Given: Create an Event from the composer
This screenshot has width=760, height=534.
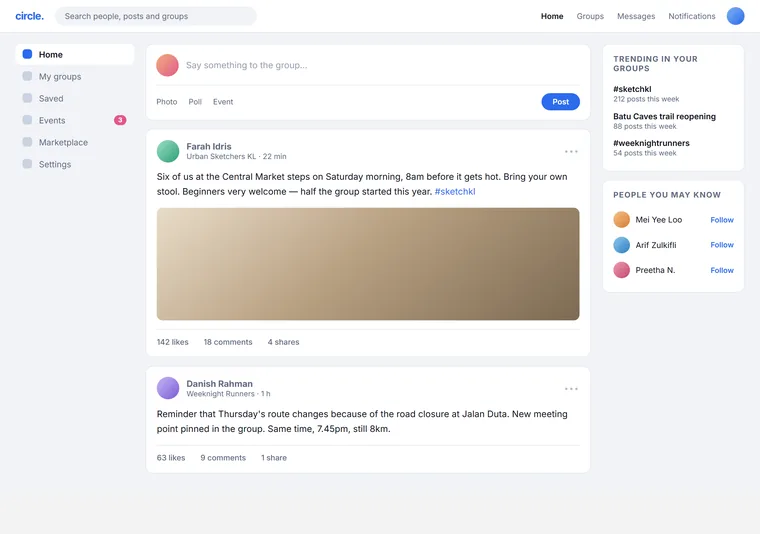Looking at the screenshot, I should [x=223, y=102].
